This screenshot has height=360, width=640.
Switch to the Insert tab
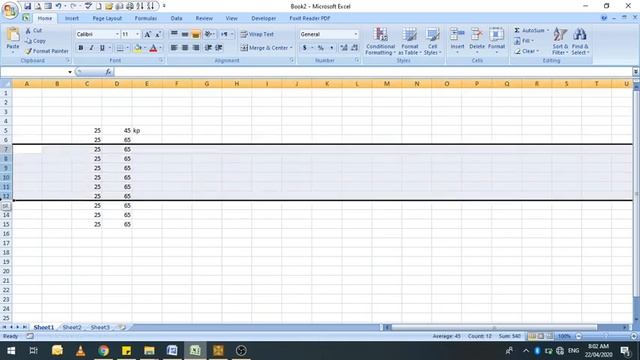click(x=72, y=18)
